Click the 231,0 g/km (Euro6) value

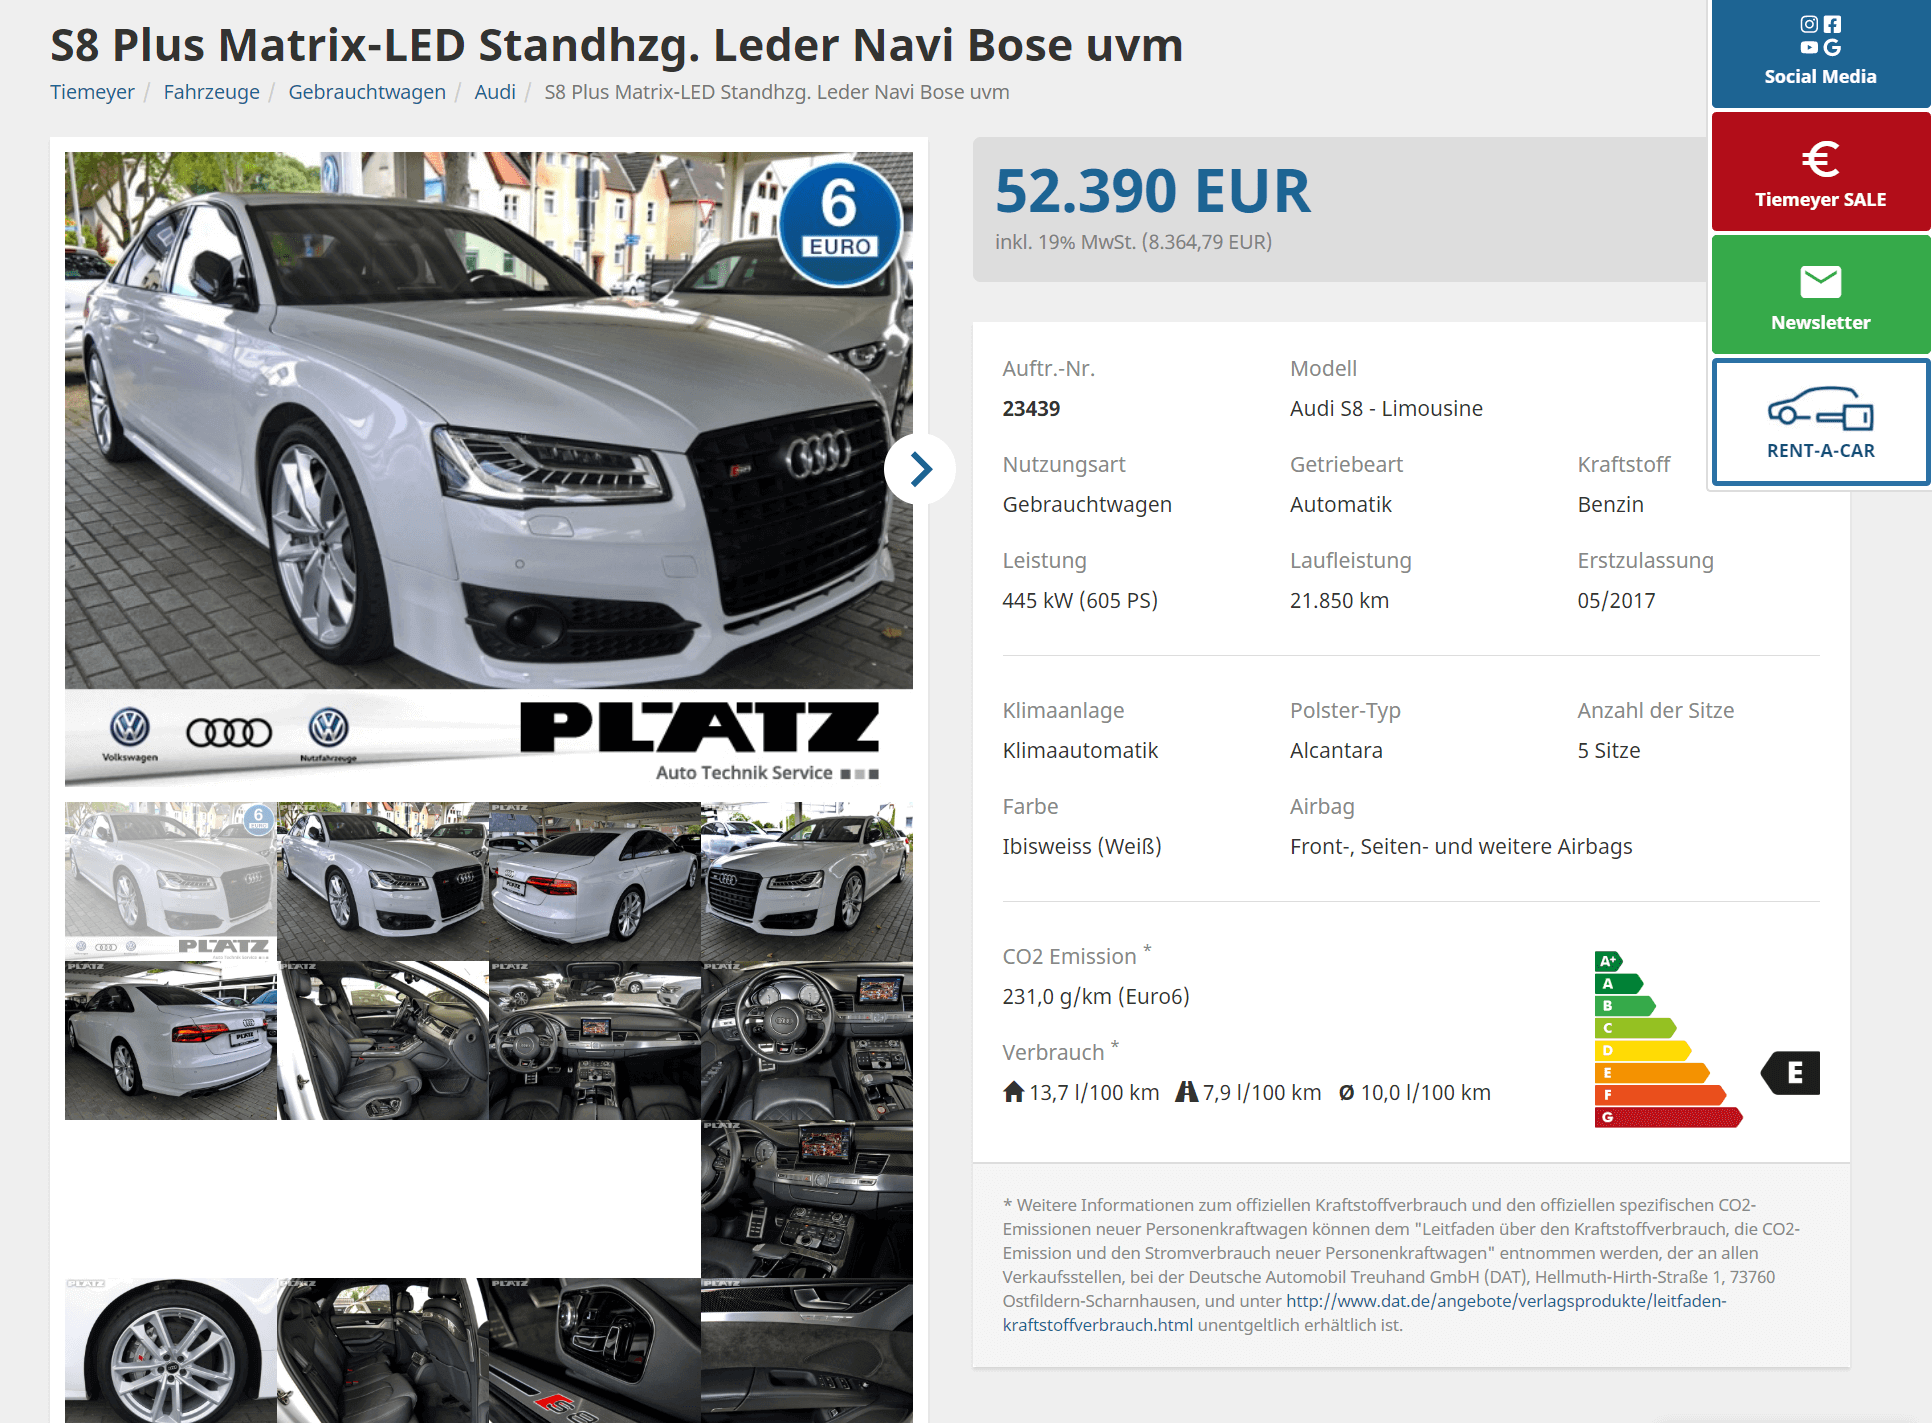1096,996
